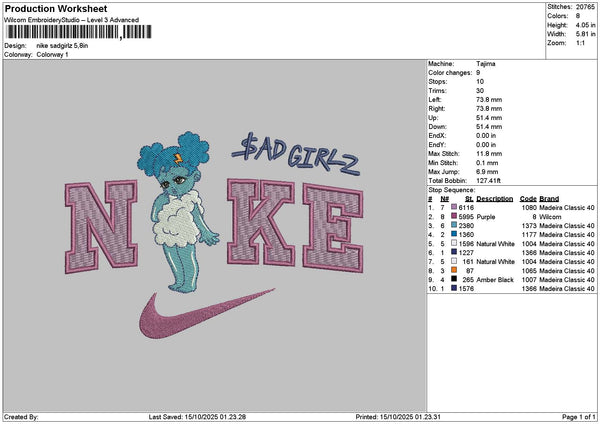Select the 'Trims:' label
Image resolution: width=600 pixels, height=424 pixels.
pyautogui.click(x=437, y=91)
